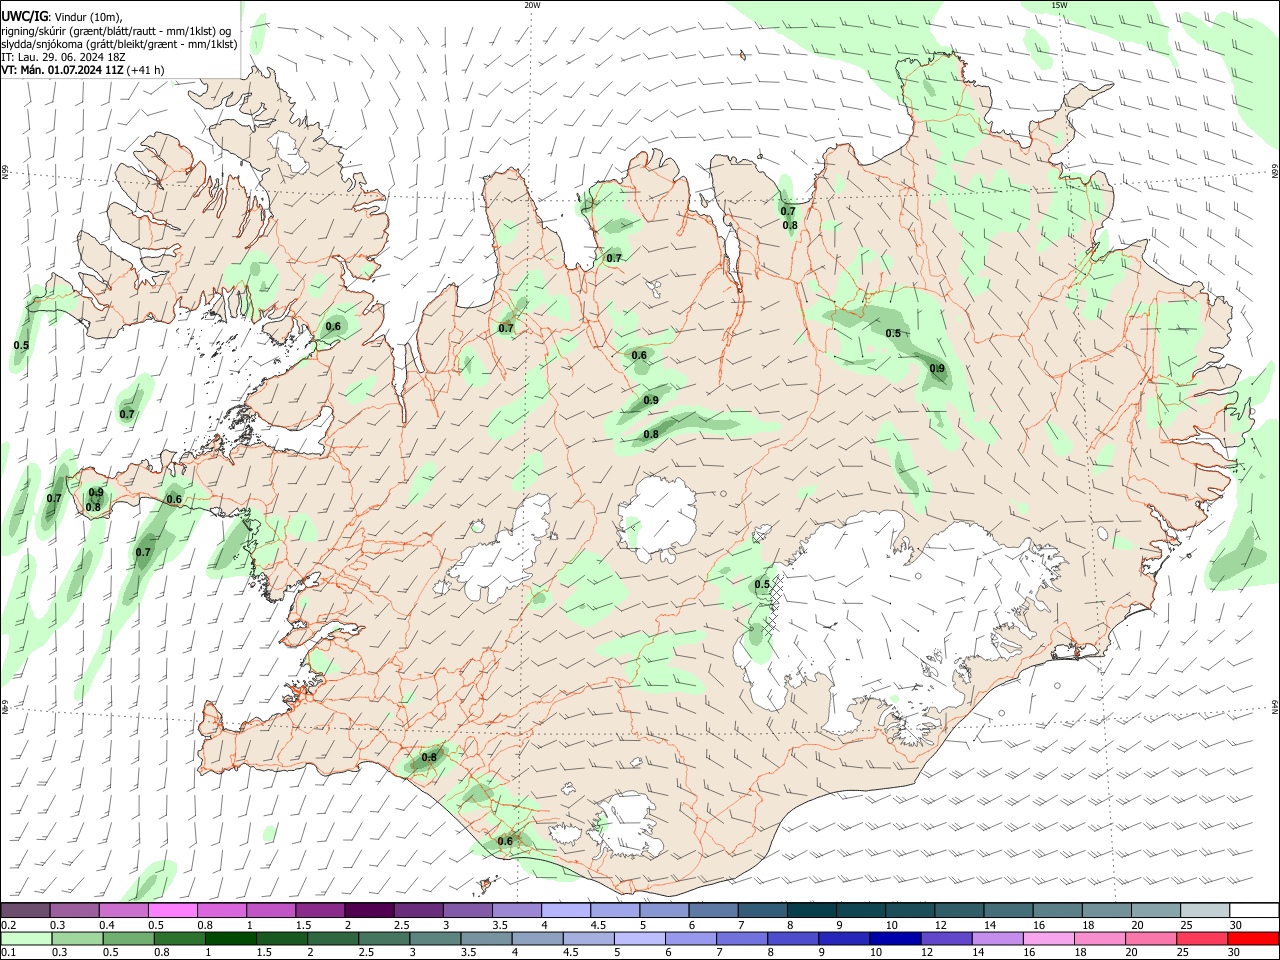Click the 'VT: Mán. 01.07.2024 11Z (+41 h)' line
Image resolution: width=1280 pixels, height=960 pixels.
pyautogui.click(x=83, y=70)
